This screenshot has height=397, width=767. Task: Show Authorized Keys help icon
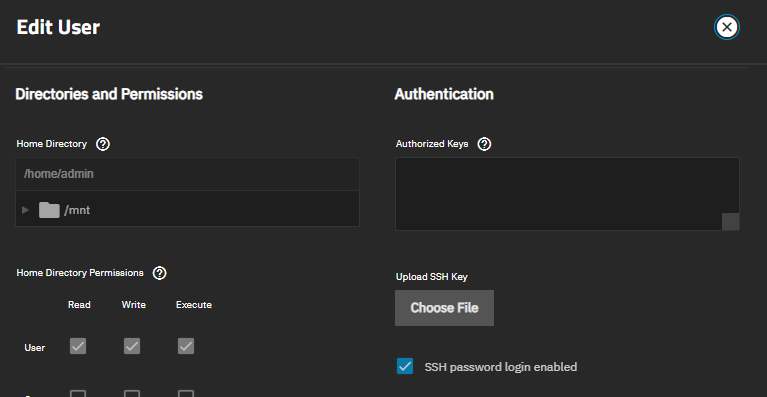[484, 144]
